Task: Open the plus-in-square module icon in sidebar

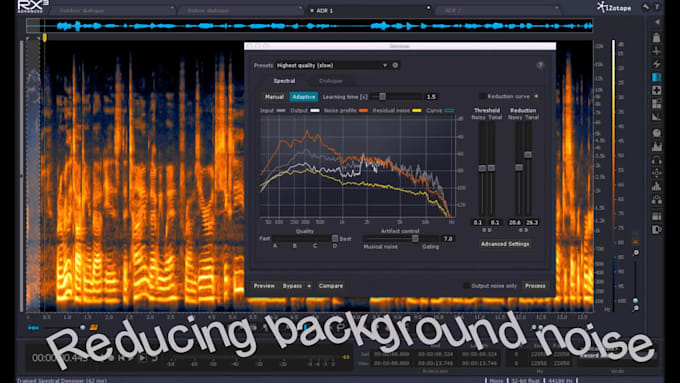Action: pos(657,90)
